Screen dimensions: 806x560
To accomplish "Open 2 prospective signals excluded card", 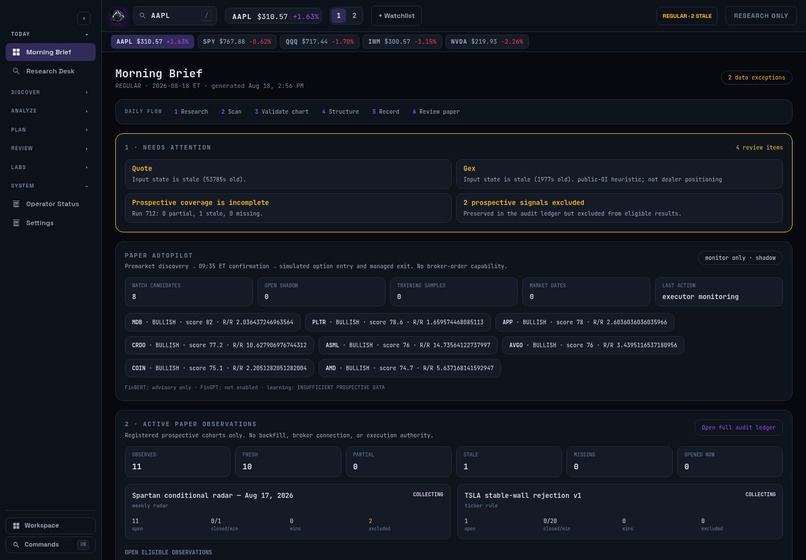I will 619,208.
